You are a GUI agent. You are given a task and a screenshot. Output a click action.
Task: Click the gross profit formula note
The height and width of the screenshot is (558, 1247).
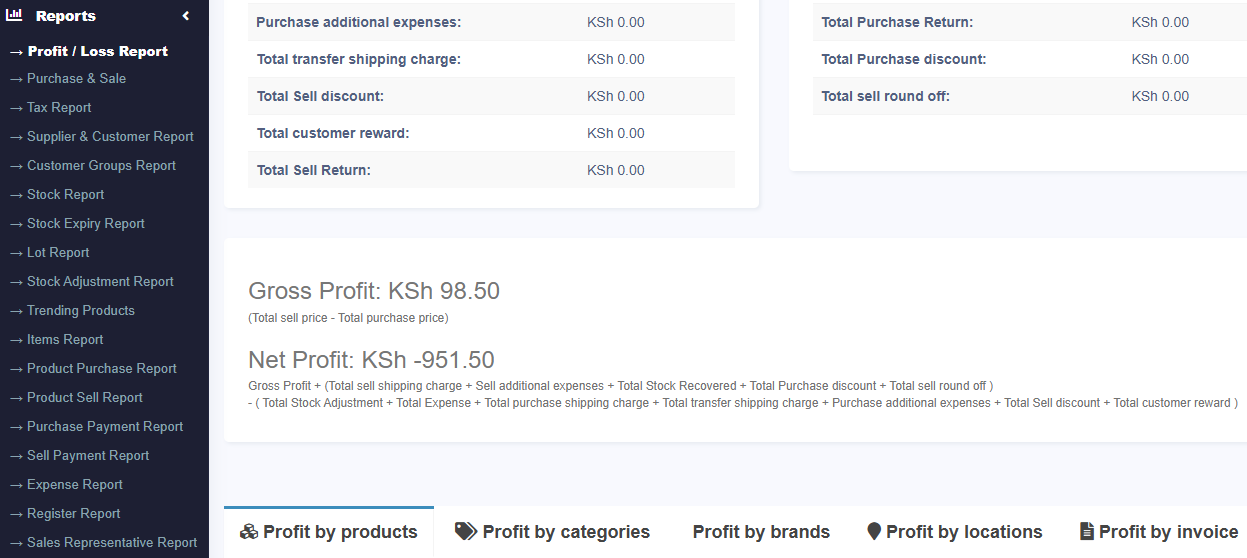[348, 318]
